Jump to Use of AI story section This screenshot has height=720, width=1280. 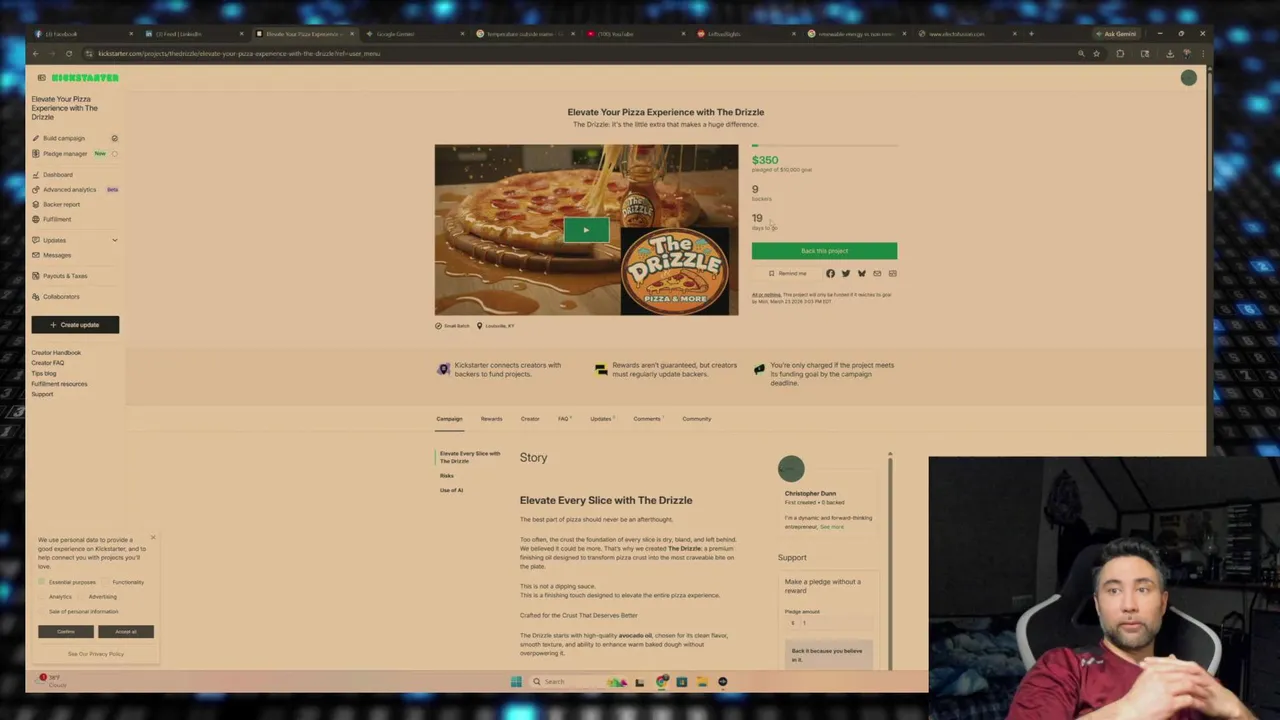point(452,490)
